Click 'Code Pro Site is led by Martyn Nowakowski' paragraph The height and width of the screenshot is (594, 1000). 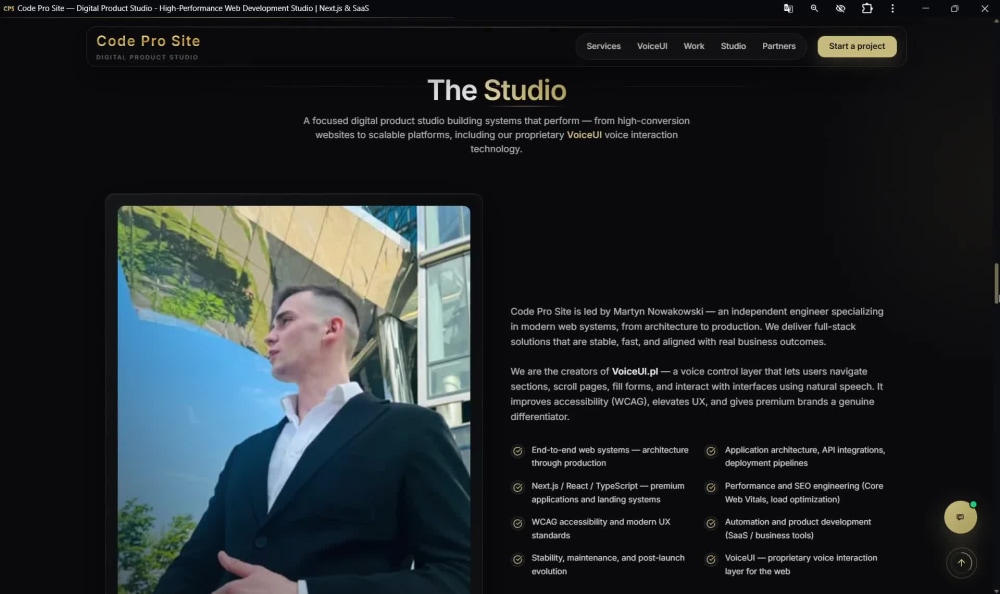697,327
